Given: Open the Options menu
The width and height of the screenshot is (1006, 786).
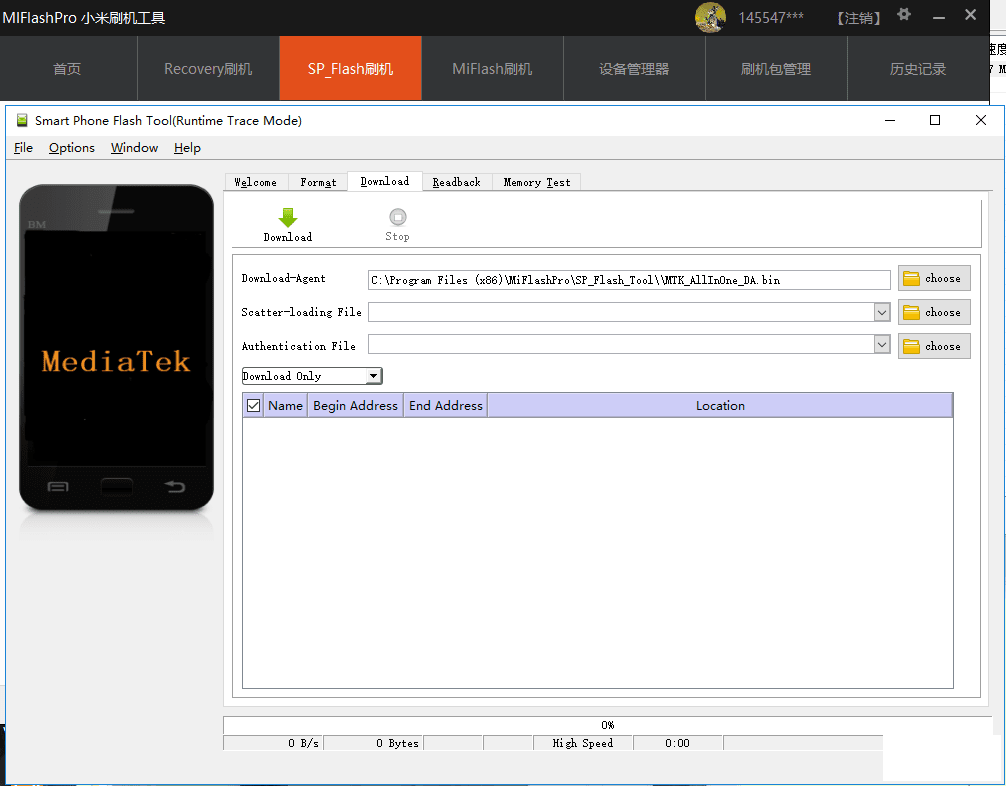Looking at the screenshot, I should coord(72,148).
